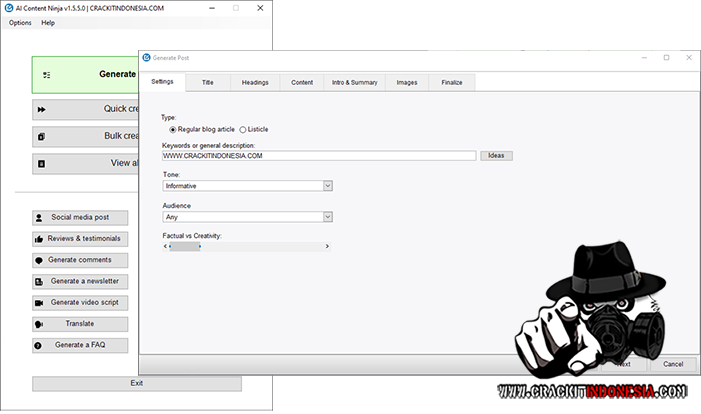Click the Bulk create copy icon
Screen dimensions: 701x414
pyautogui.click(x=42, y=137)
